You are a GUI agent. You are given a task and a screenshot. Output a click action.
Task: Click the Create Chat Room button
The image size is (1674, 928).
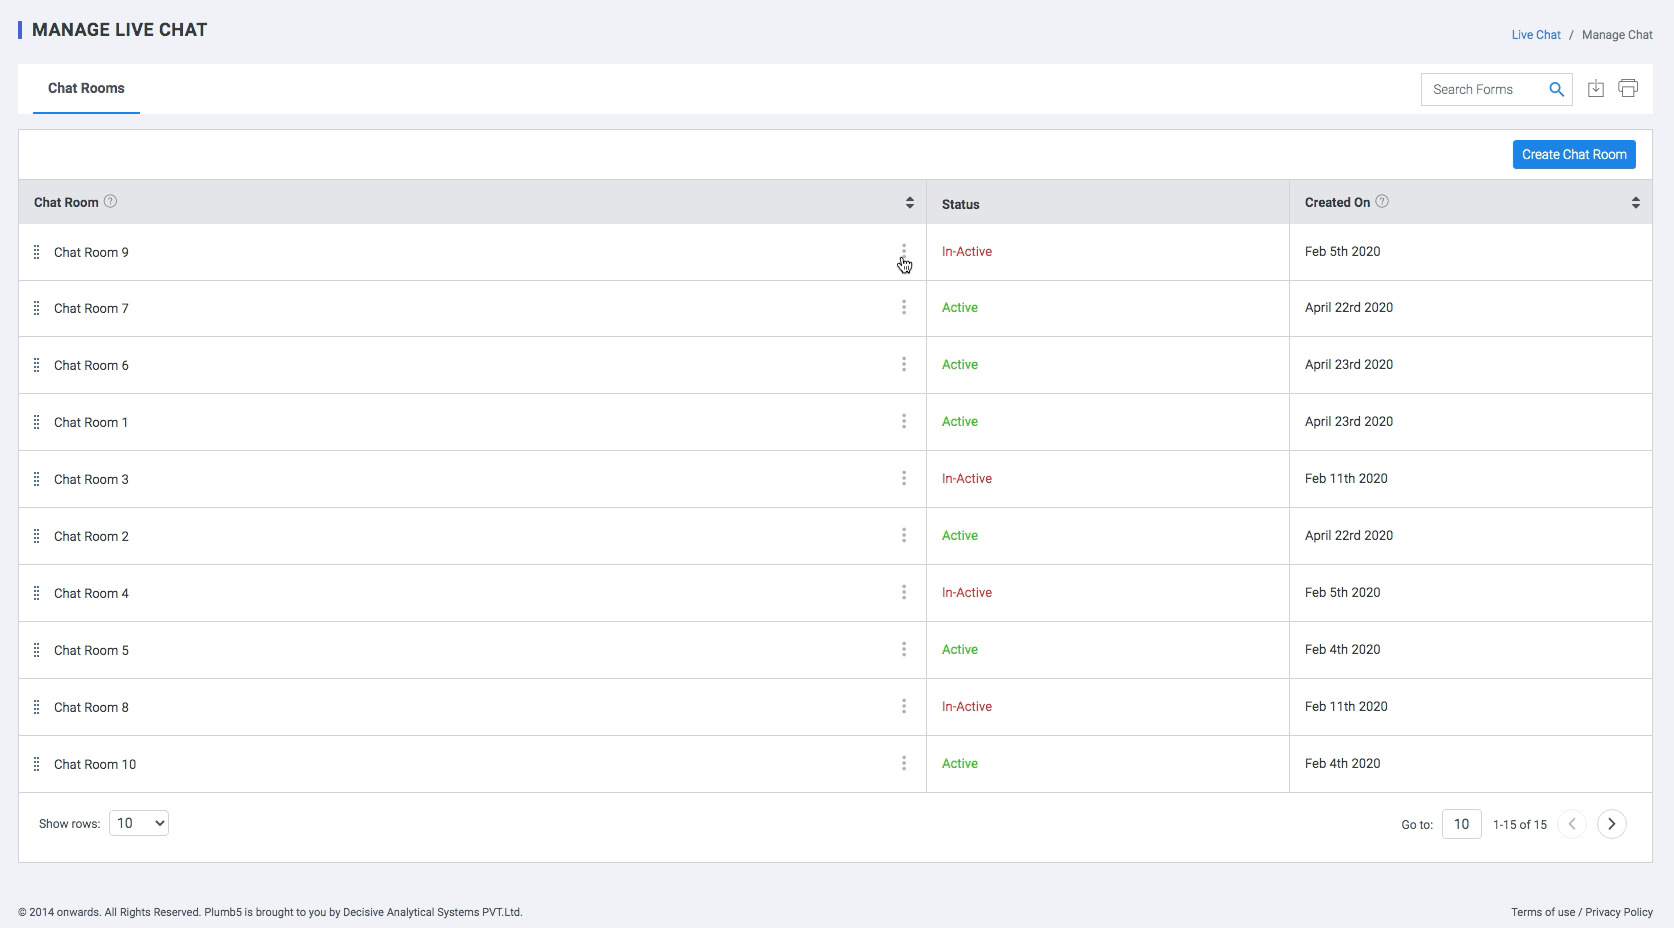(x=1574, y=154)
